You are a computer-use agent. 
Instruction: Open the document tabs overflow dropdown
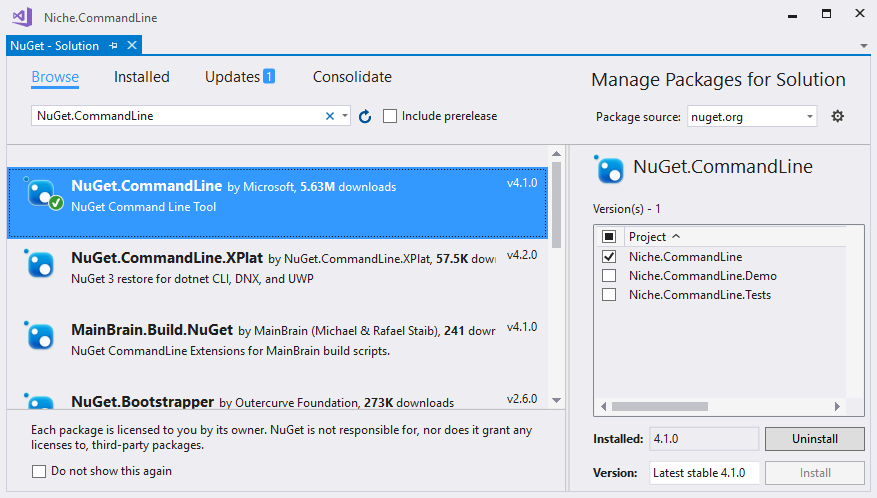click(x=864, y=46)
